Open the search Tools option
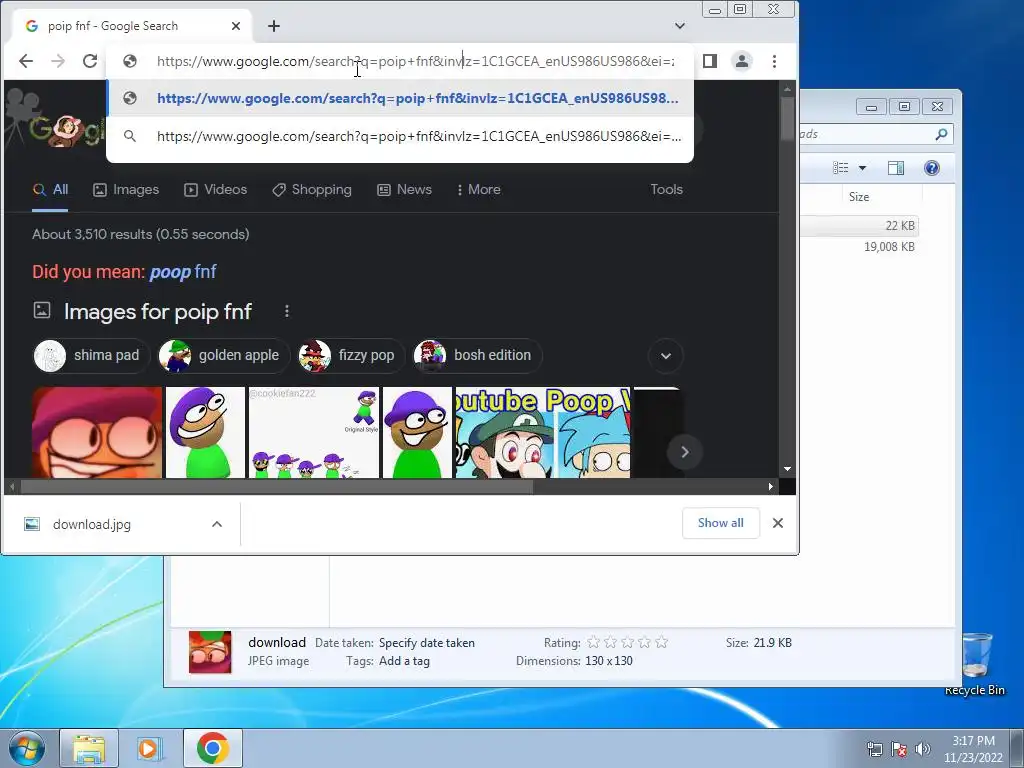Screen dimensions: 1024x768 click(666, 189)
